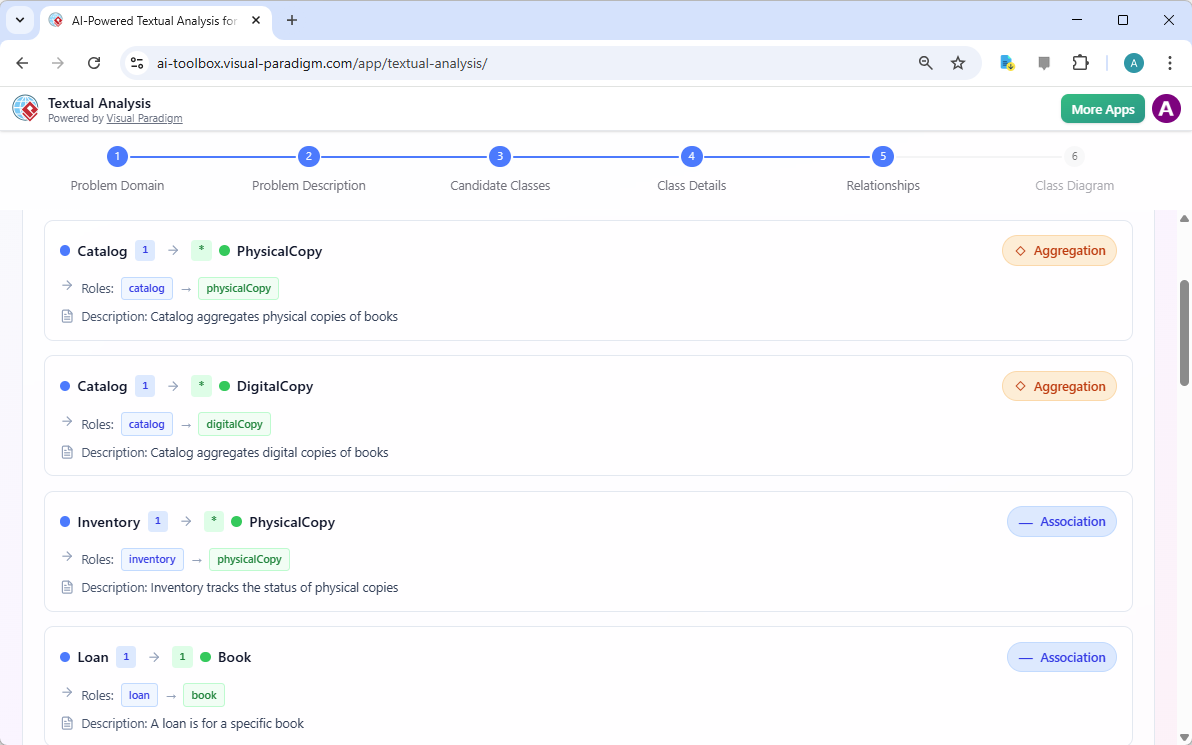Image resolution: width=1192 pixels, height=745 pixels.
Task: Click Aggregation badge for Catalog to PhysicalCopy
Action: [1059, 251]
